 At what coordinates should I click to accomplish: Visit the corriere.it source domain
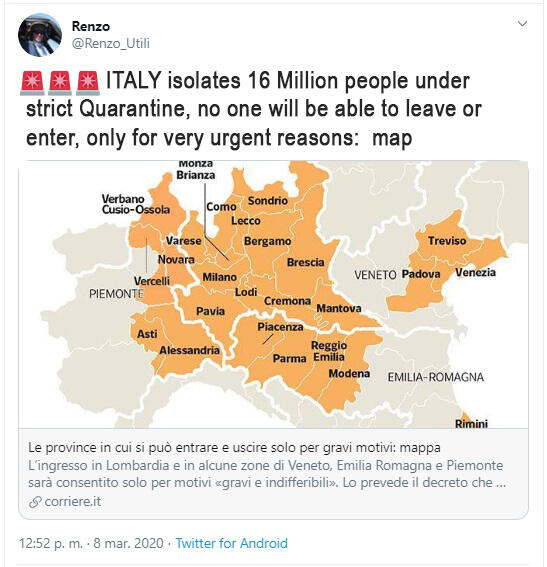(x=73, y=502)
